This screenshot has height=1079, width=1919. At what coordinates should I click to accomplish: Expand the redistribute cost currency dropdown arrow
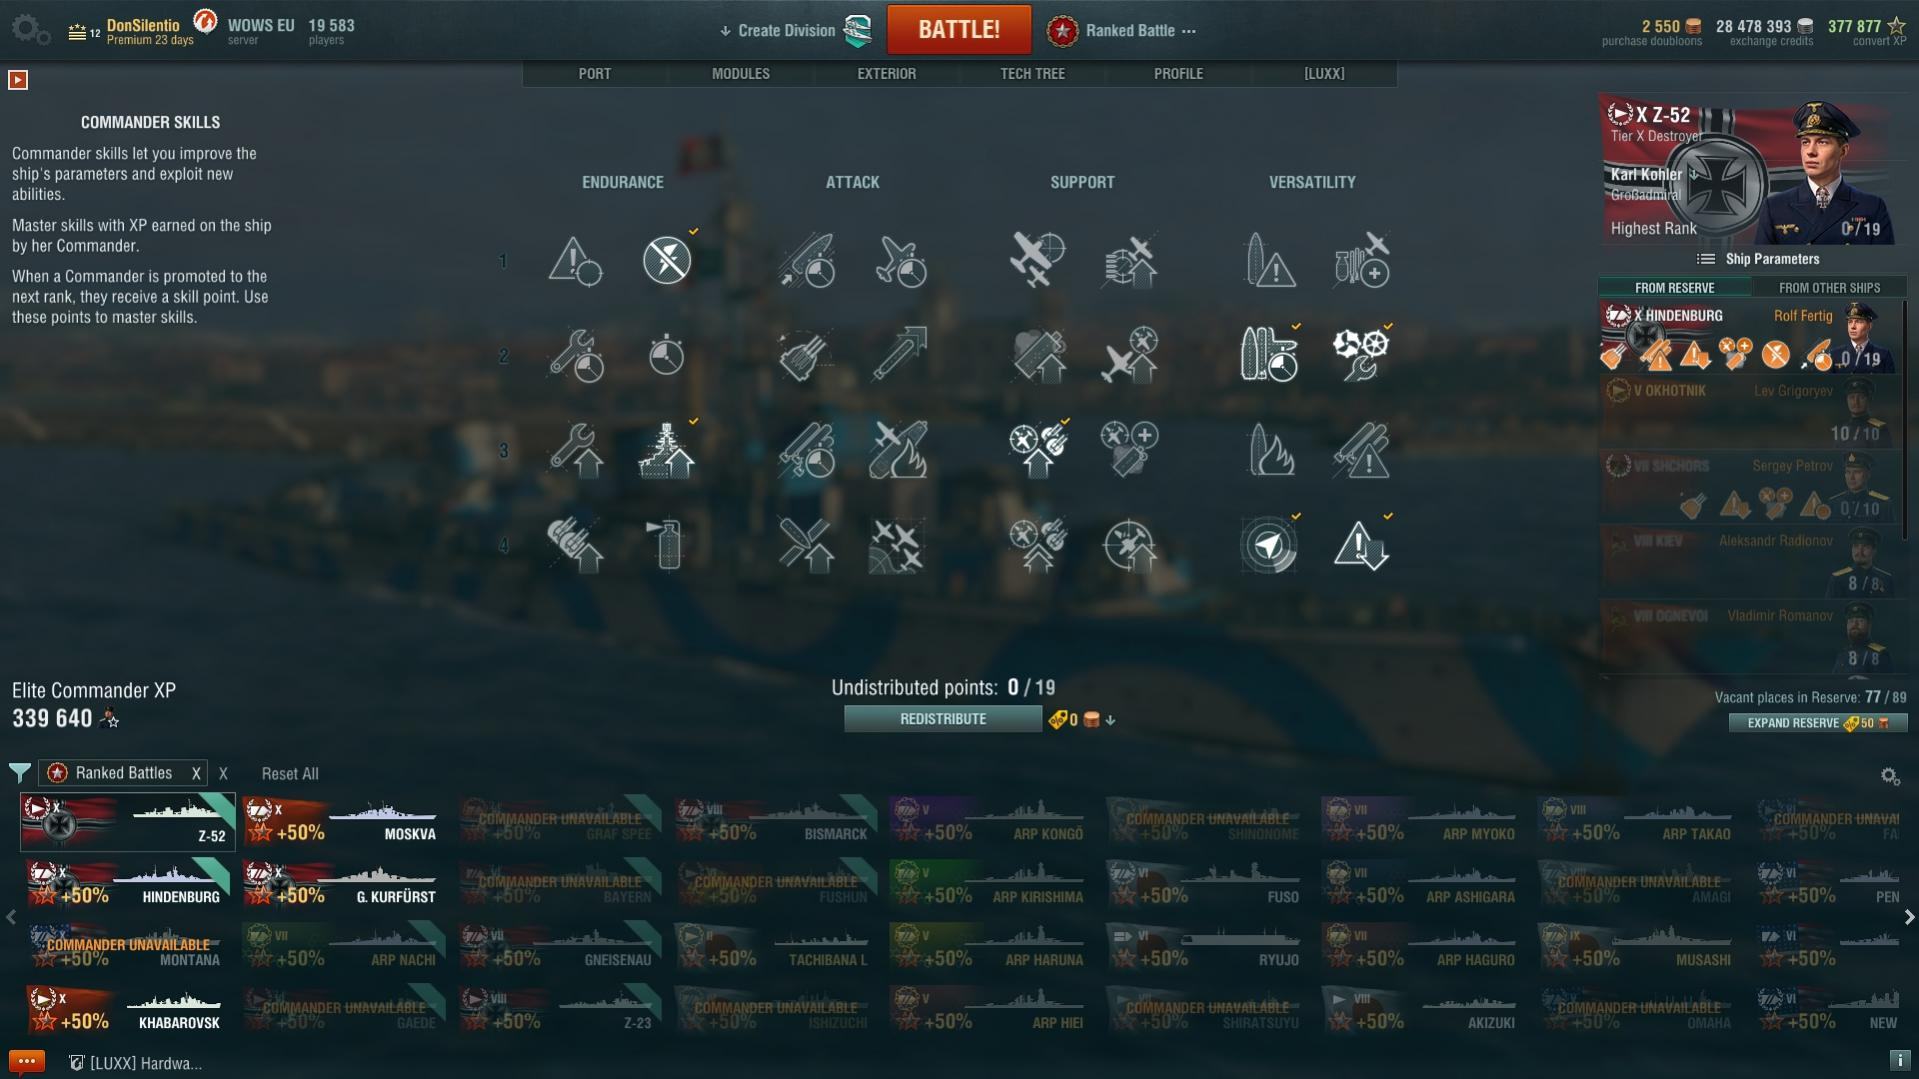pos(1110,720)
